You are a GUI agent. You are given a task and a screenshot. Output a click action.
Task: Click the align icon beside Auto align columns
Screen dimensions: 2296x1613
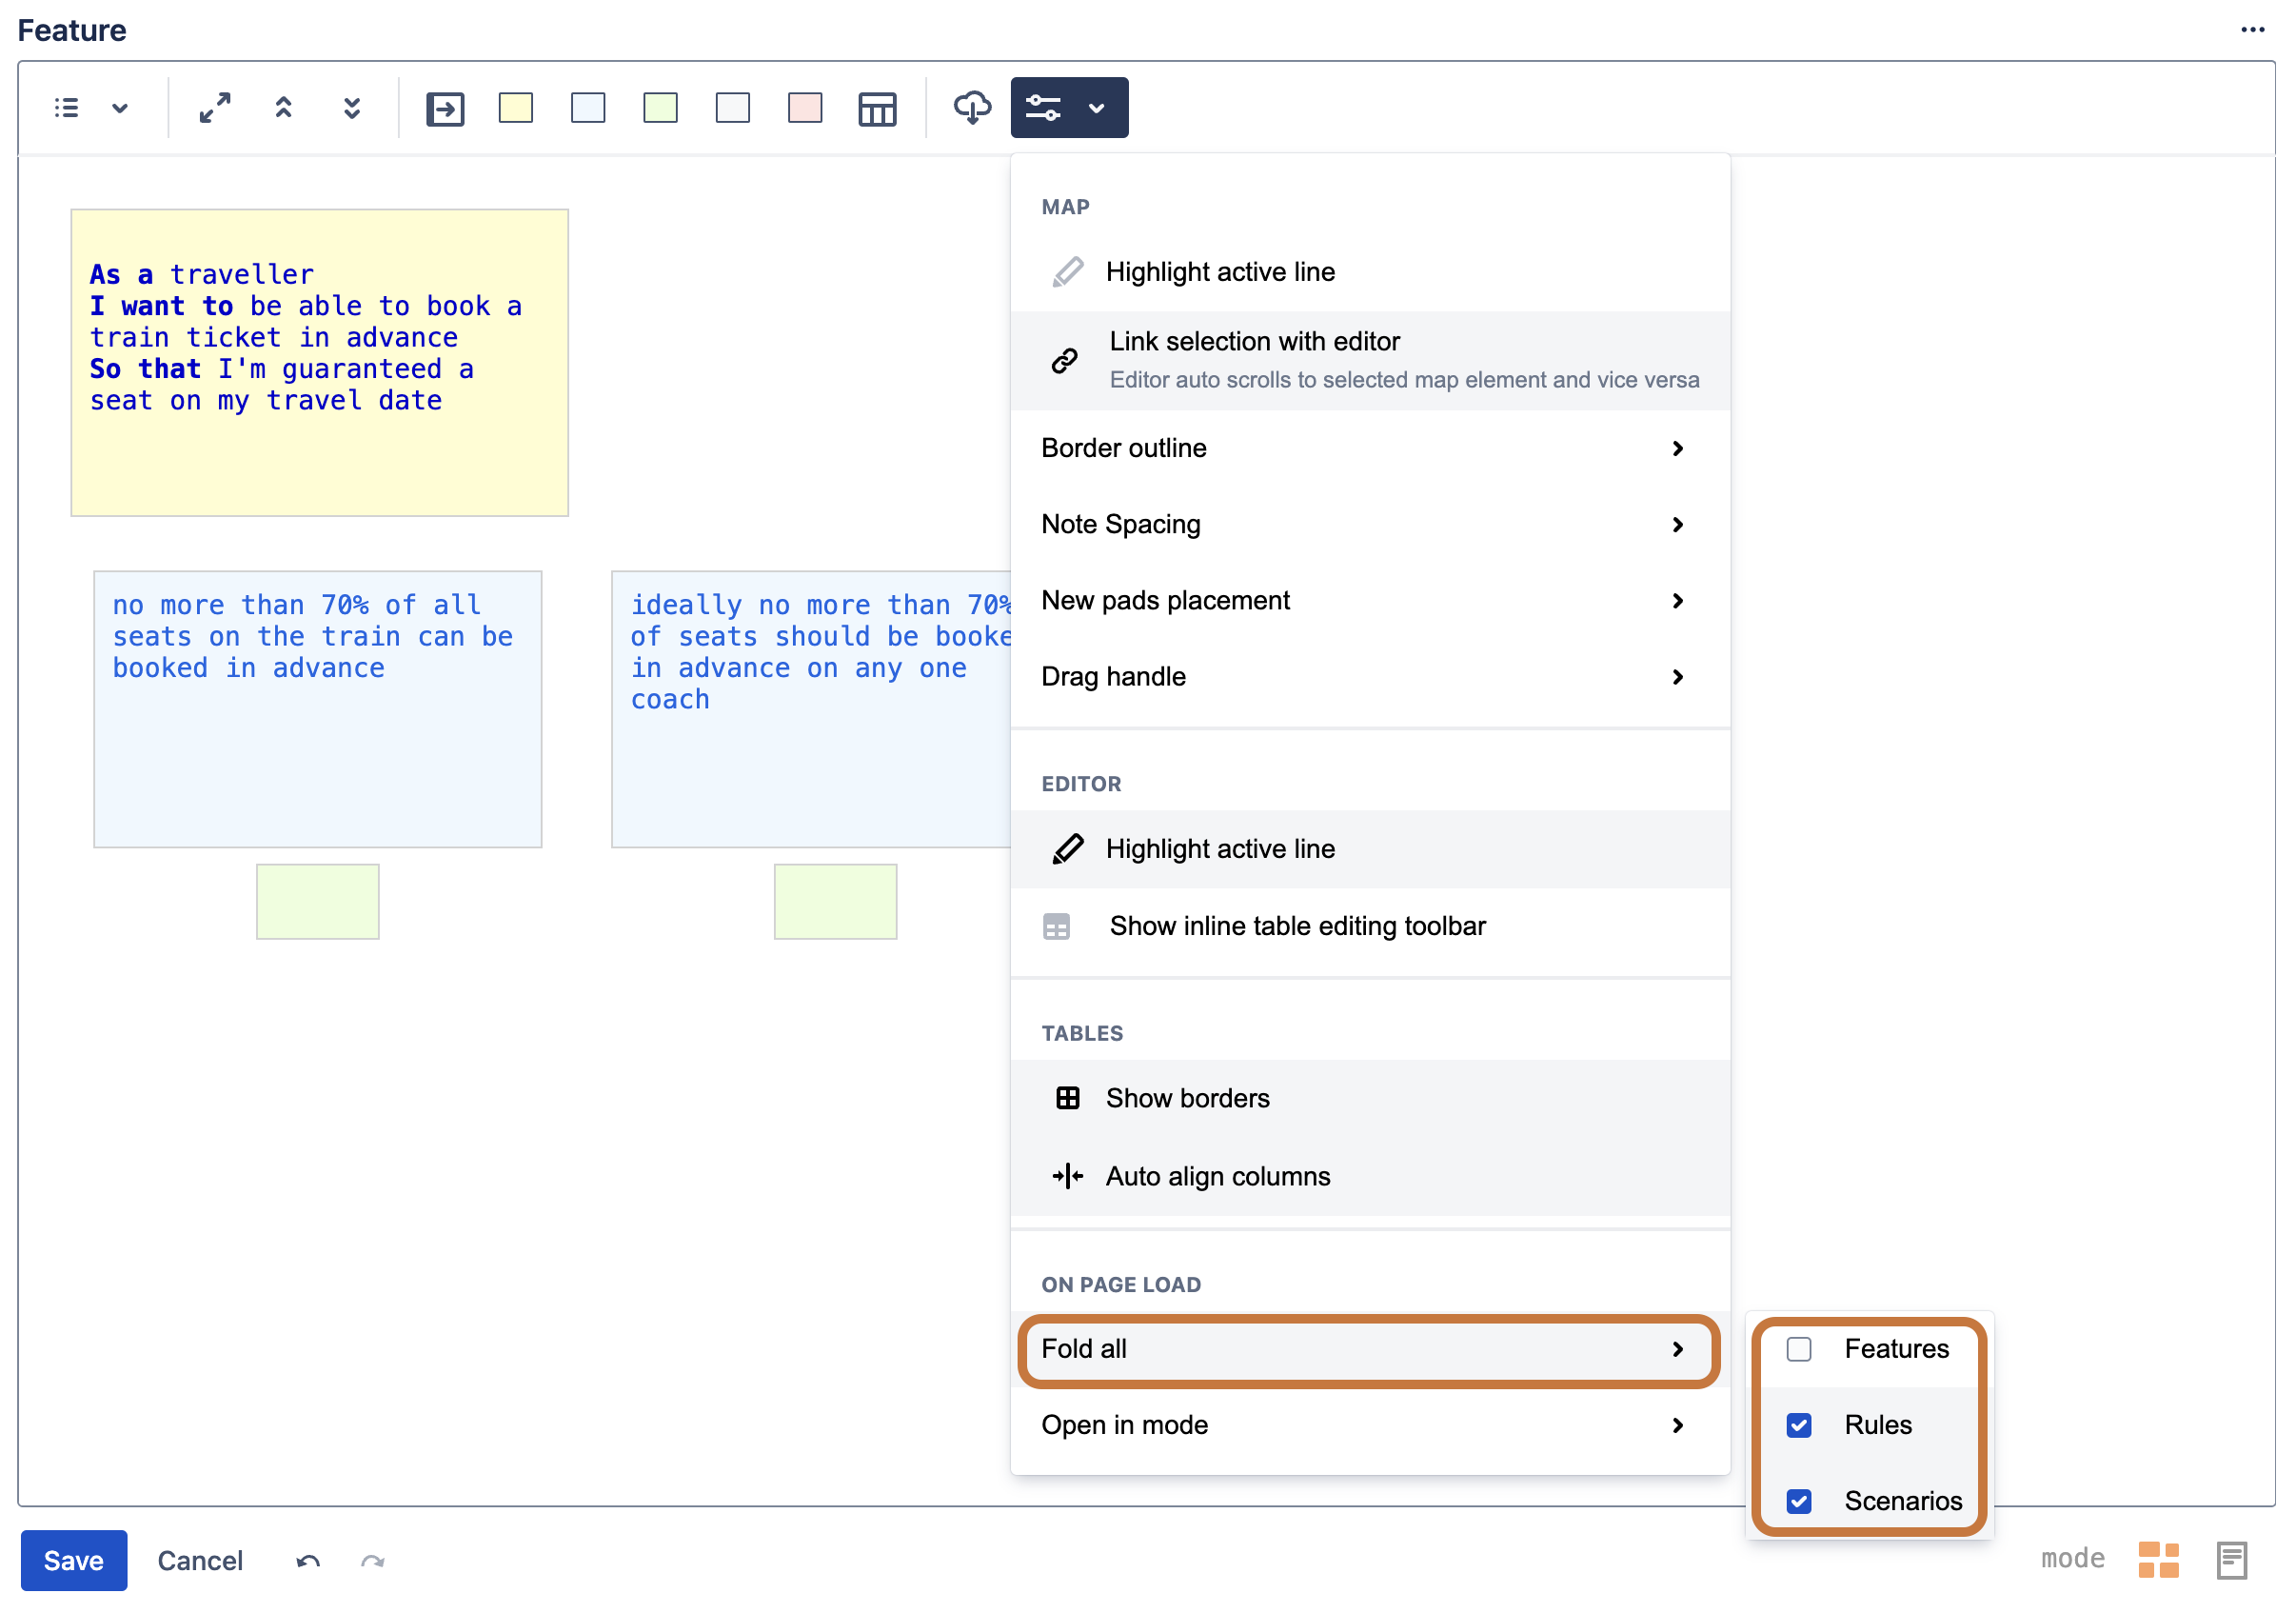(1068, 1177)
